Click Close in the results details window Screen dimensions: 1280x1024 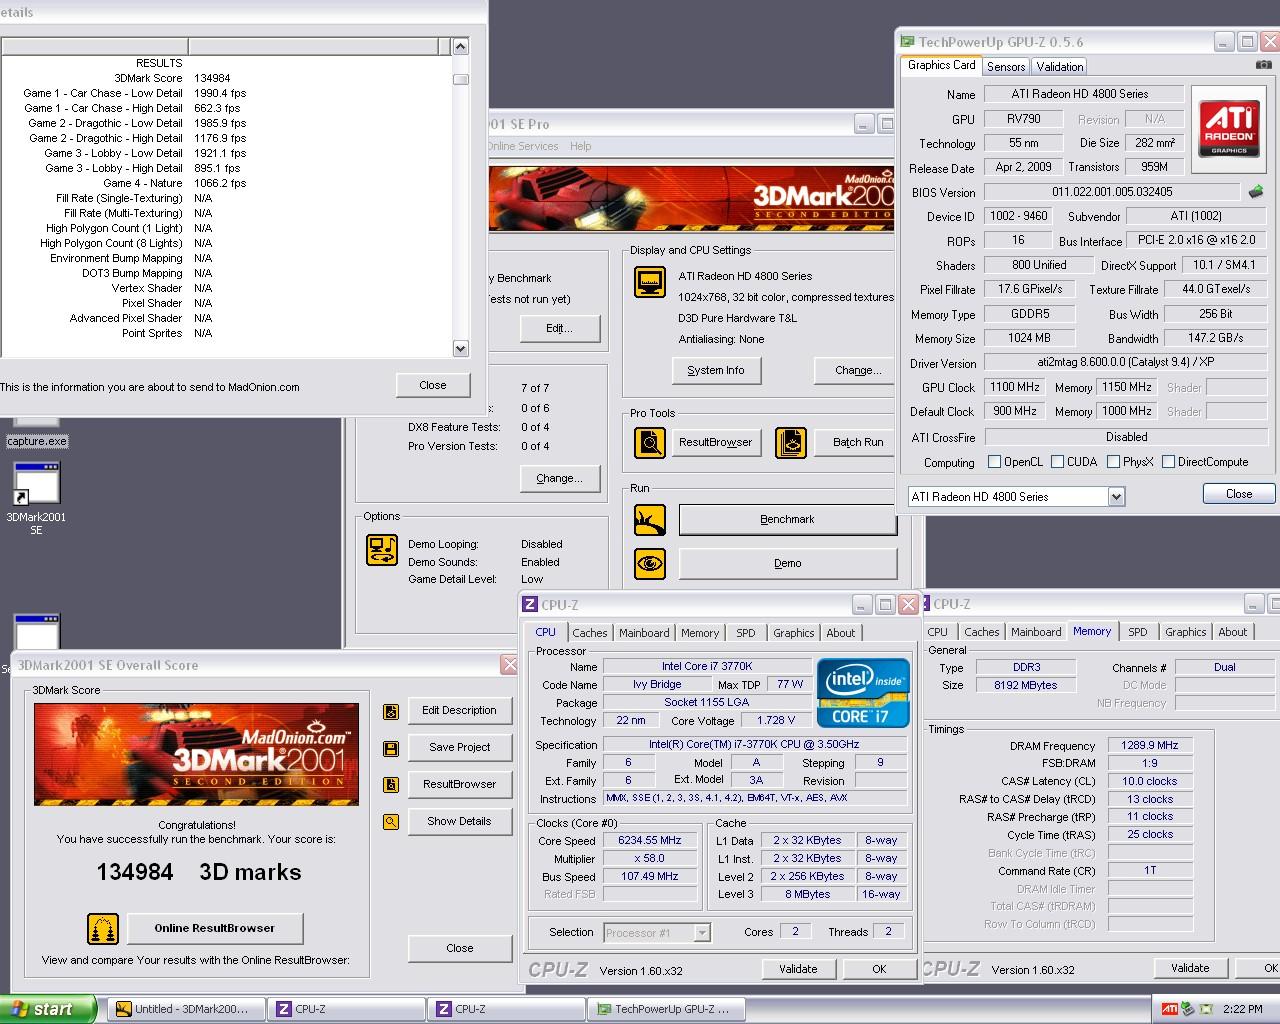[x=433, y=385]
